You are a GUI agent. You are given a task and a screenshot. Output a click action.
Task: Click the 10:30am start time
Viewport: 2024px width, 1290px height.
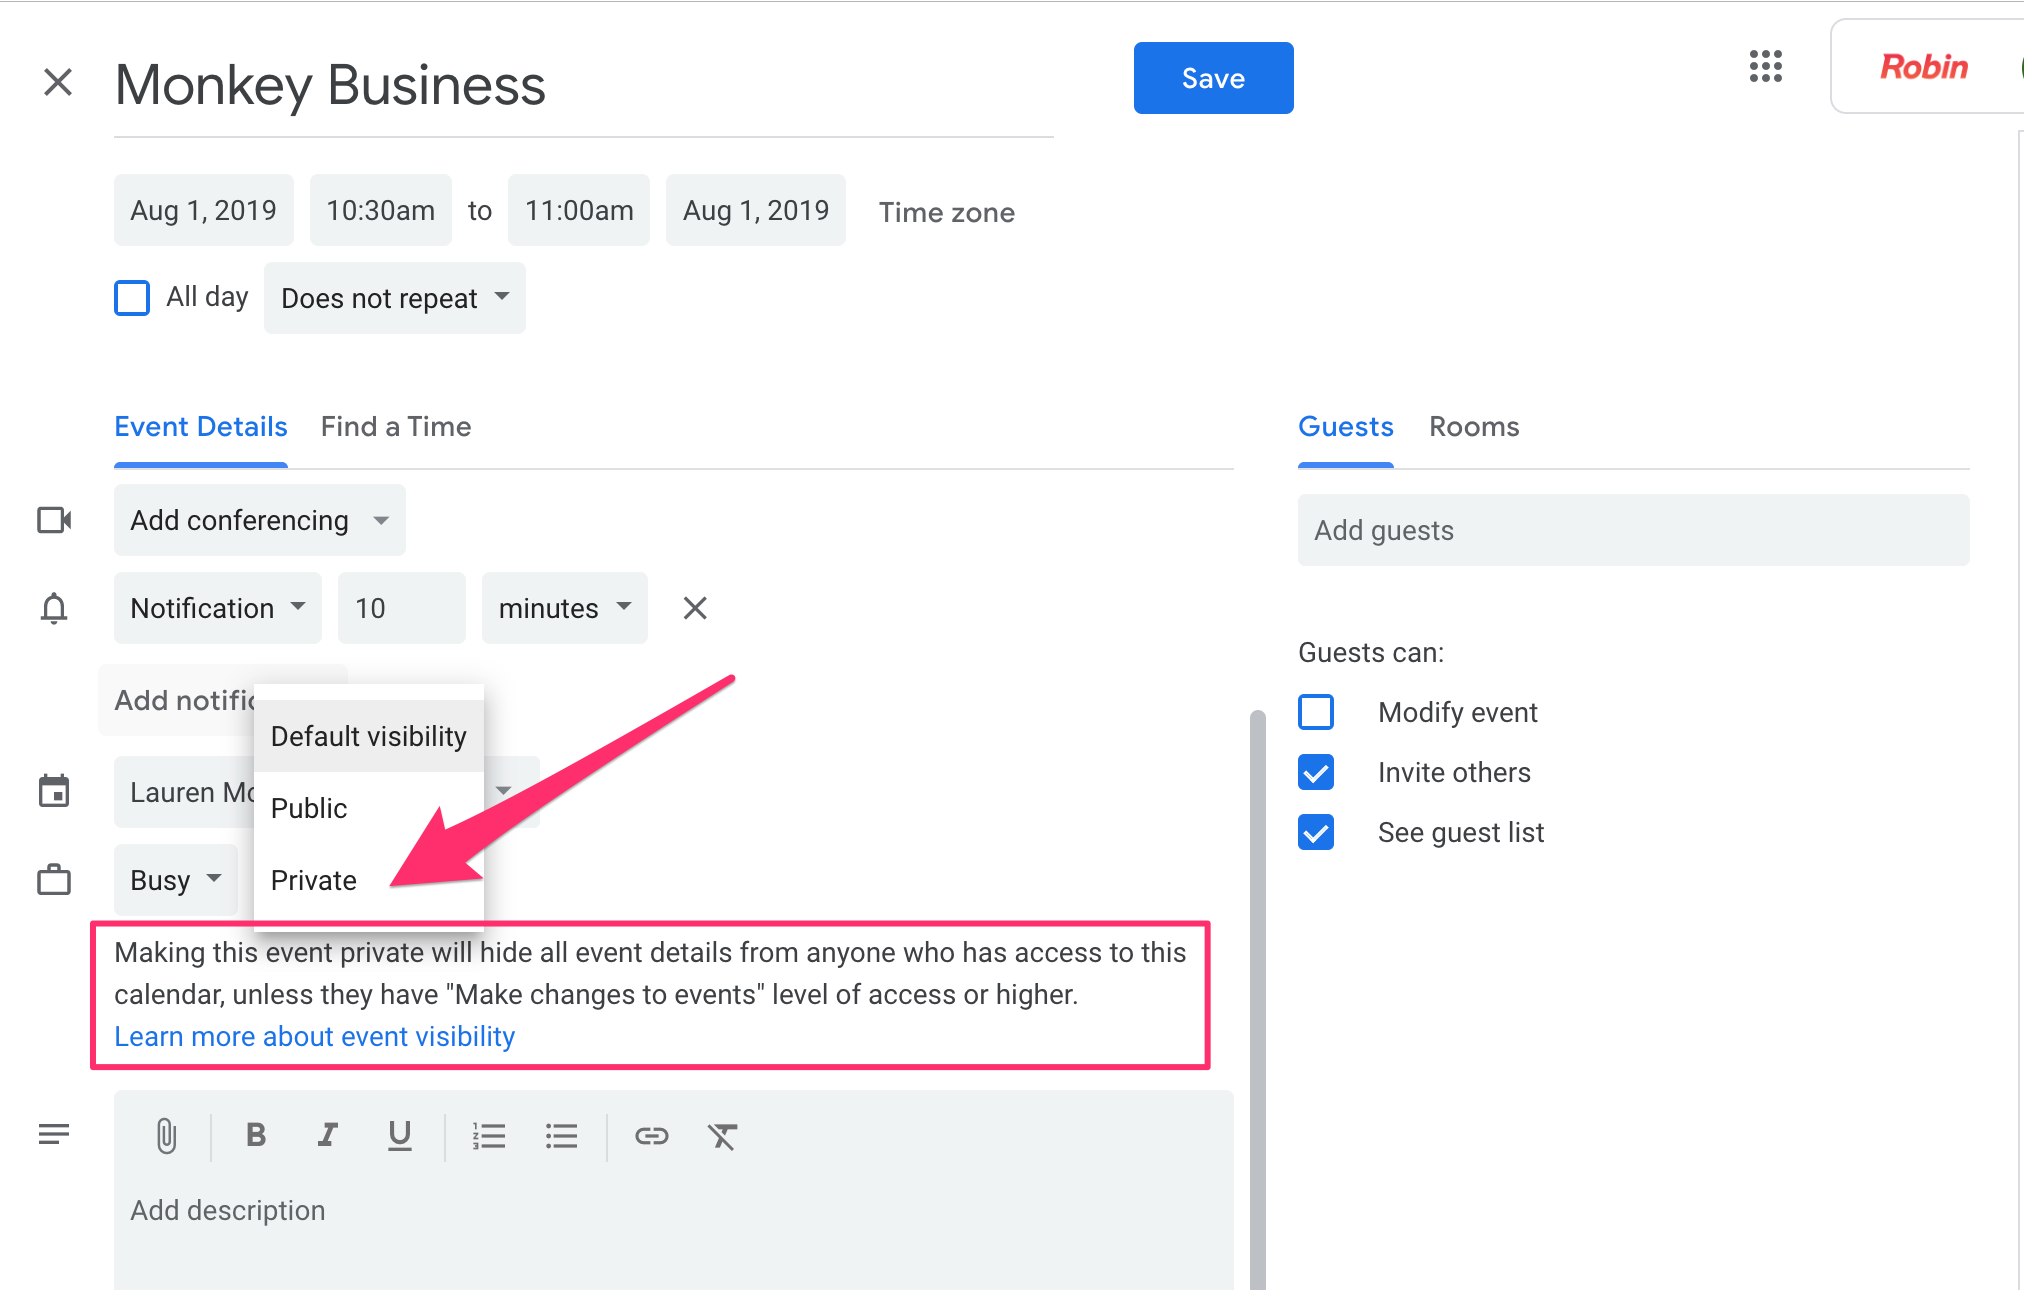(381, 210)
